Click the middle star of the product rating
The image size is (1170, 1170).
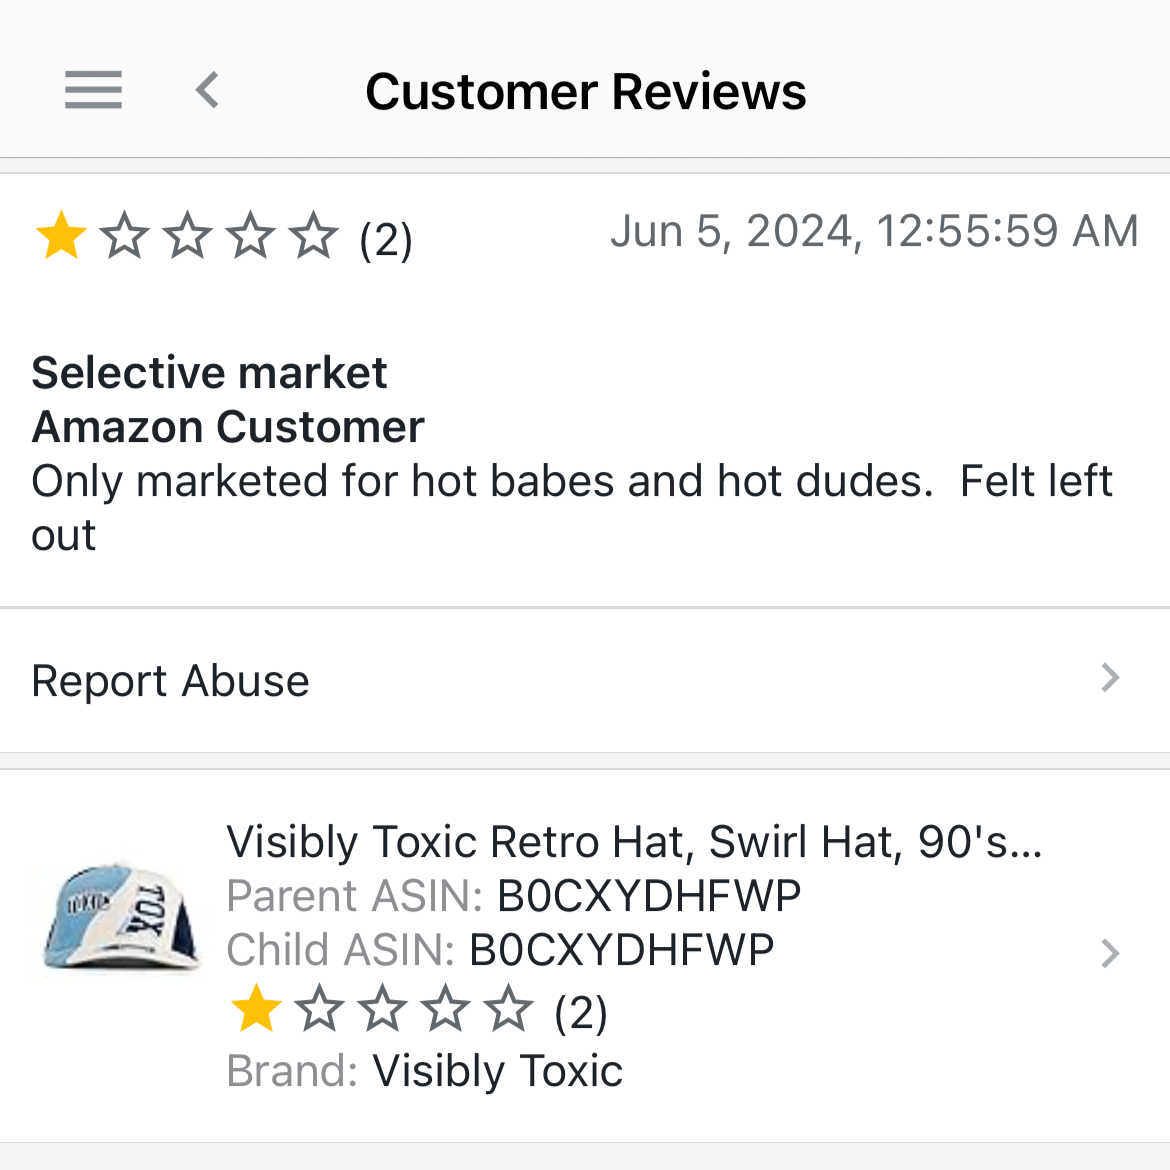(383, 1010)
